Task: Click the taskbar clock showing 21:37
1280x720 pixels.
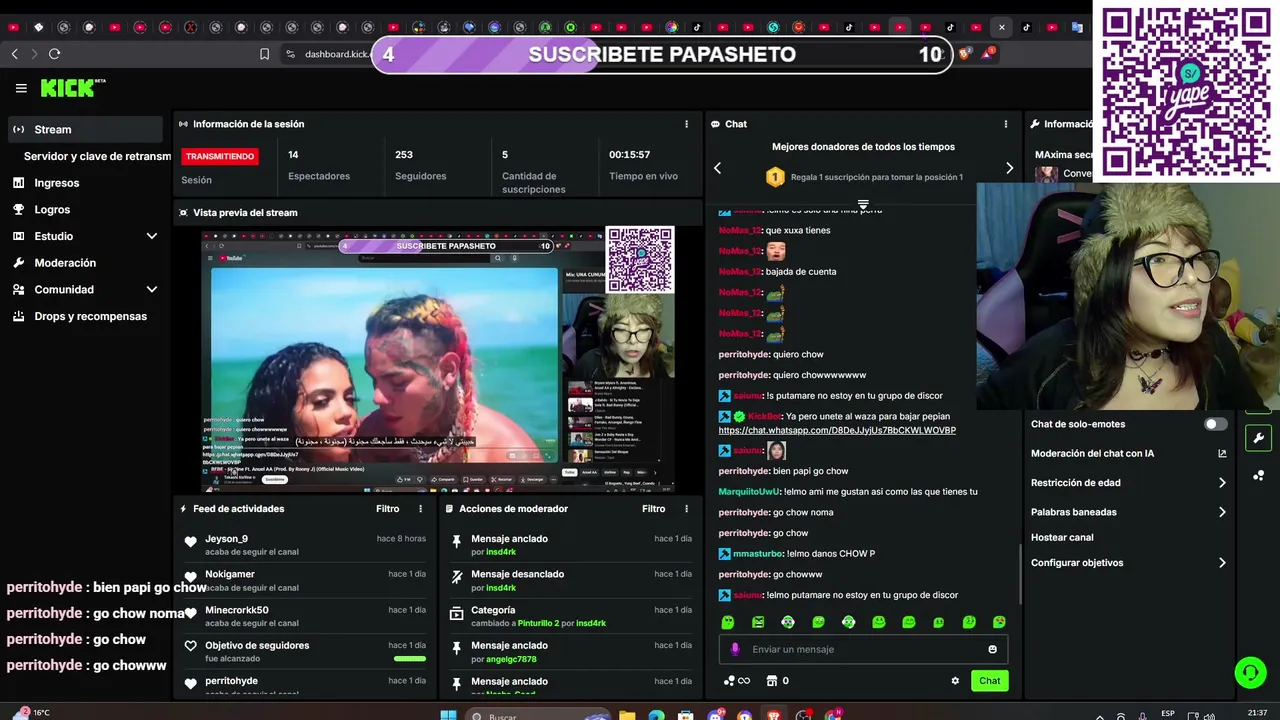Action: coord(1257,713)
